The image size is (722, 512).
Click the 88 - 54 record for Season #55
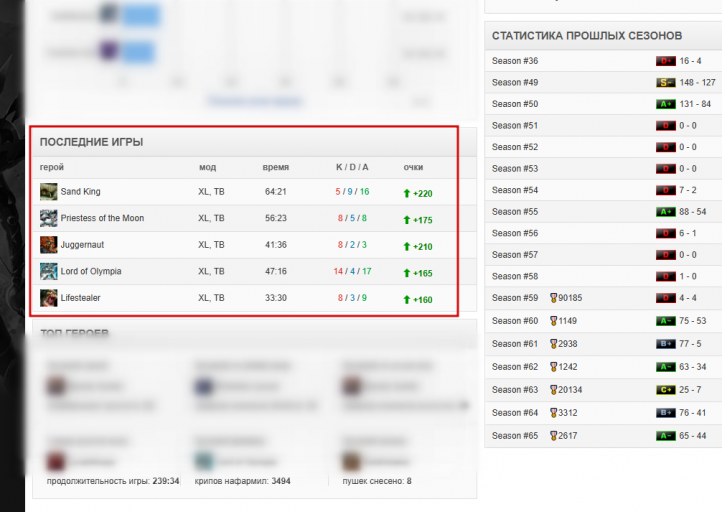[693, 212]
